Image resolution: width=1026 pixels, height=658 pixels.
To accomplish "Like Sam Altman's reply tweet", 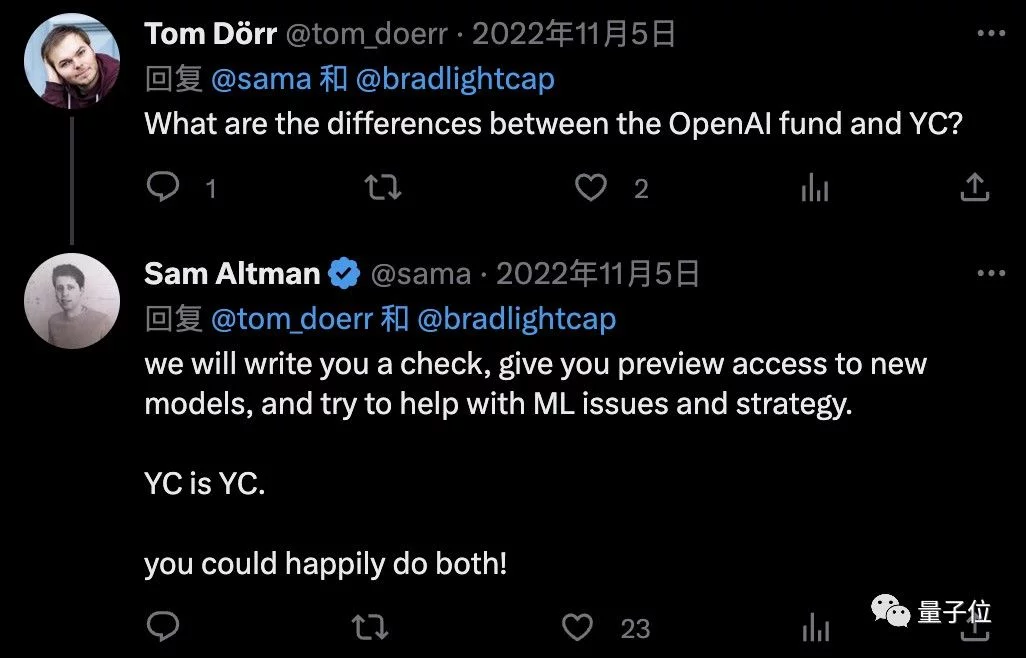I will pos(577,627).
